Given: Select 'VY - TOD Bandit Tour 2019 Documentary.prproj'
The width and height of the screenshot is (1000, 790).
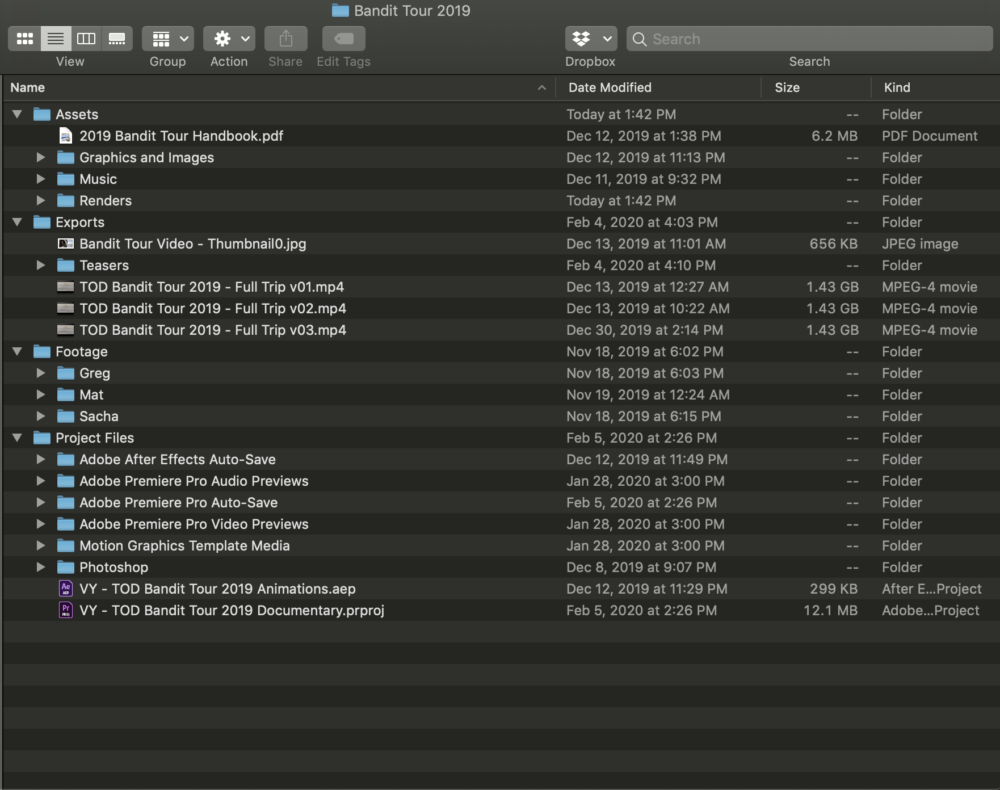Looking at the screenshot, I should 232,610.
